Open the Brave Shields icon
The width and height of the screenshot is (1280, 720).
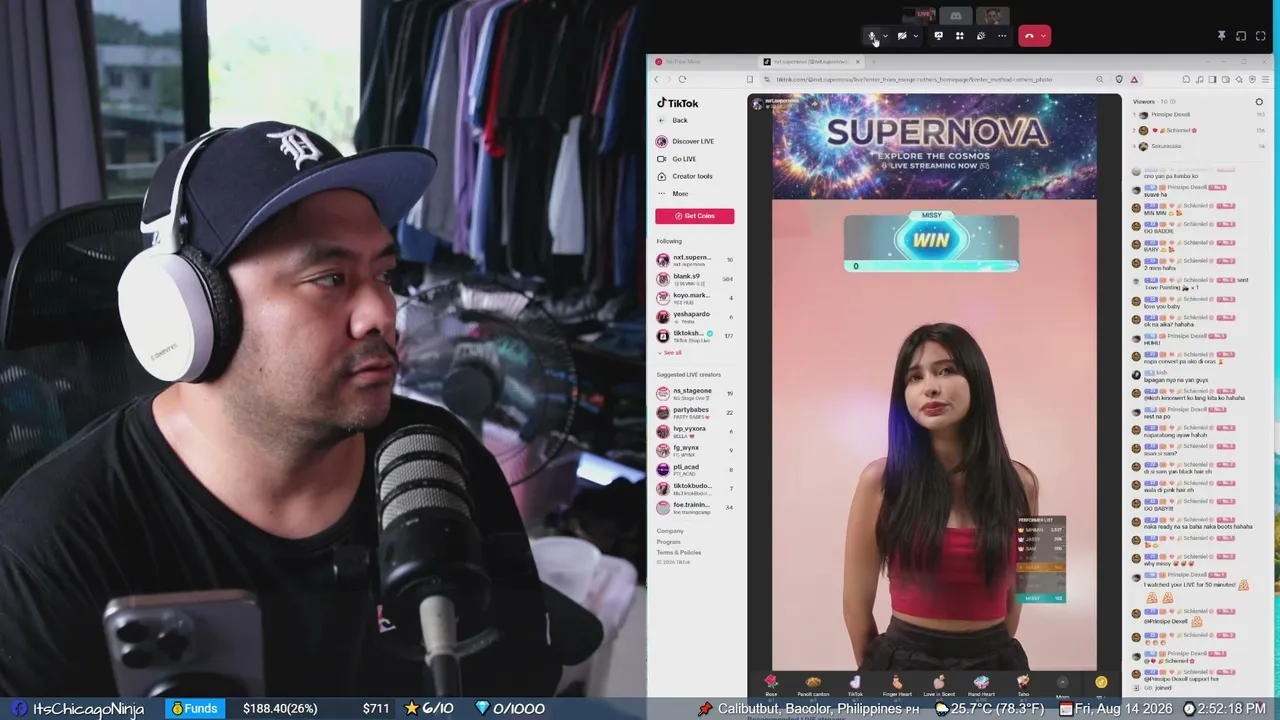click(1119, 79)
